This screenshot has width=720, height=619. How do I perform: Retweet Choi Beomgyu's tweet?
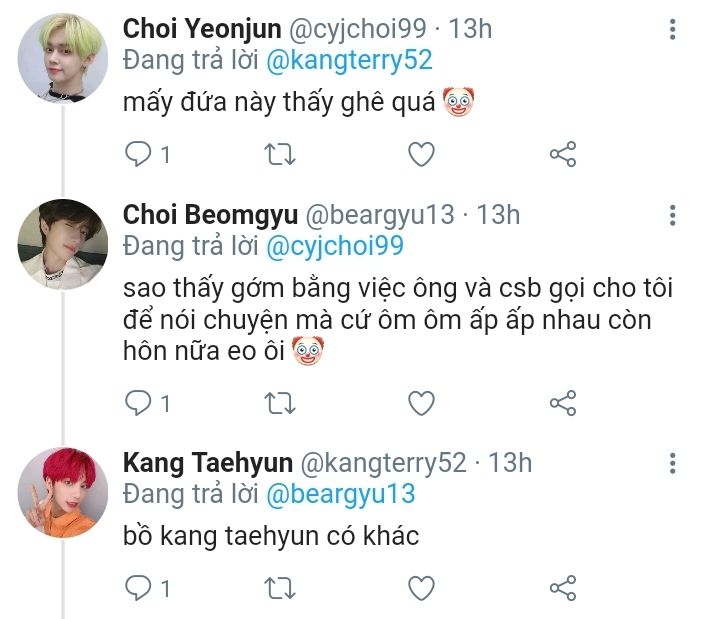282,403
